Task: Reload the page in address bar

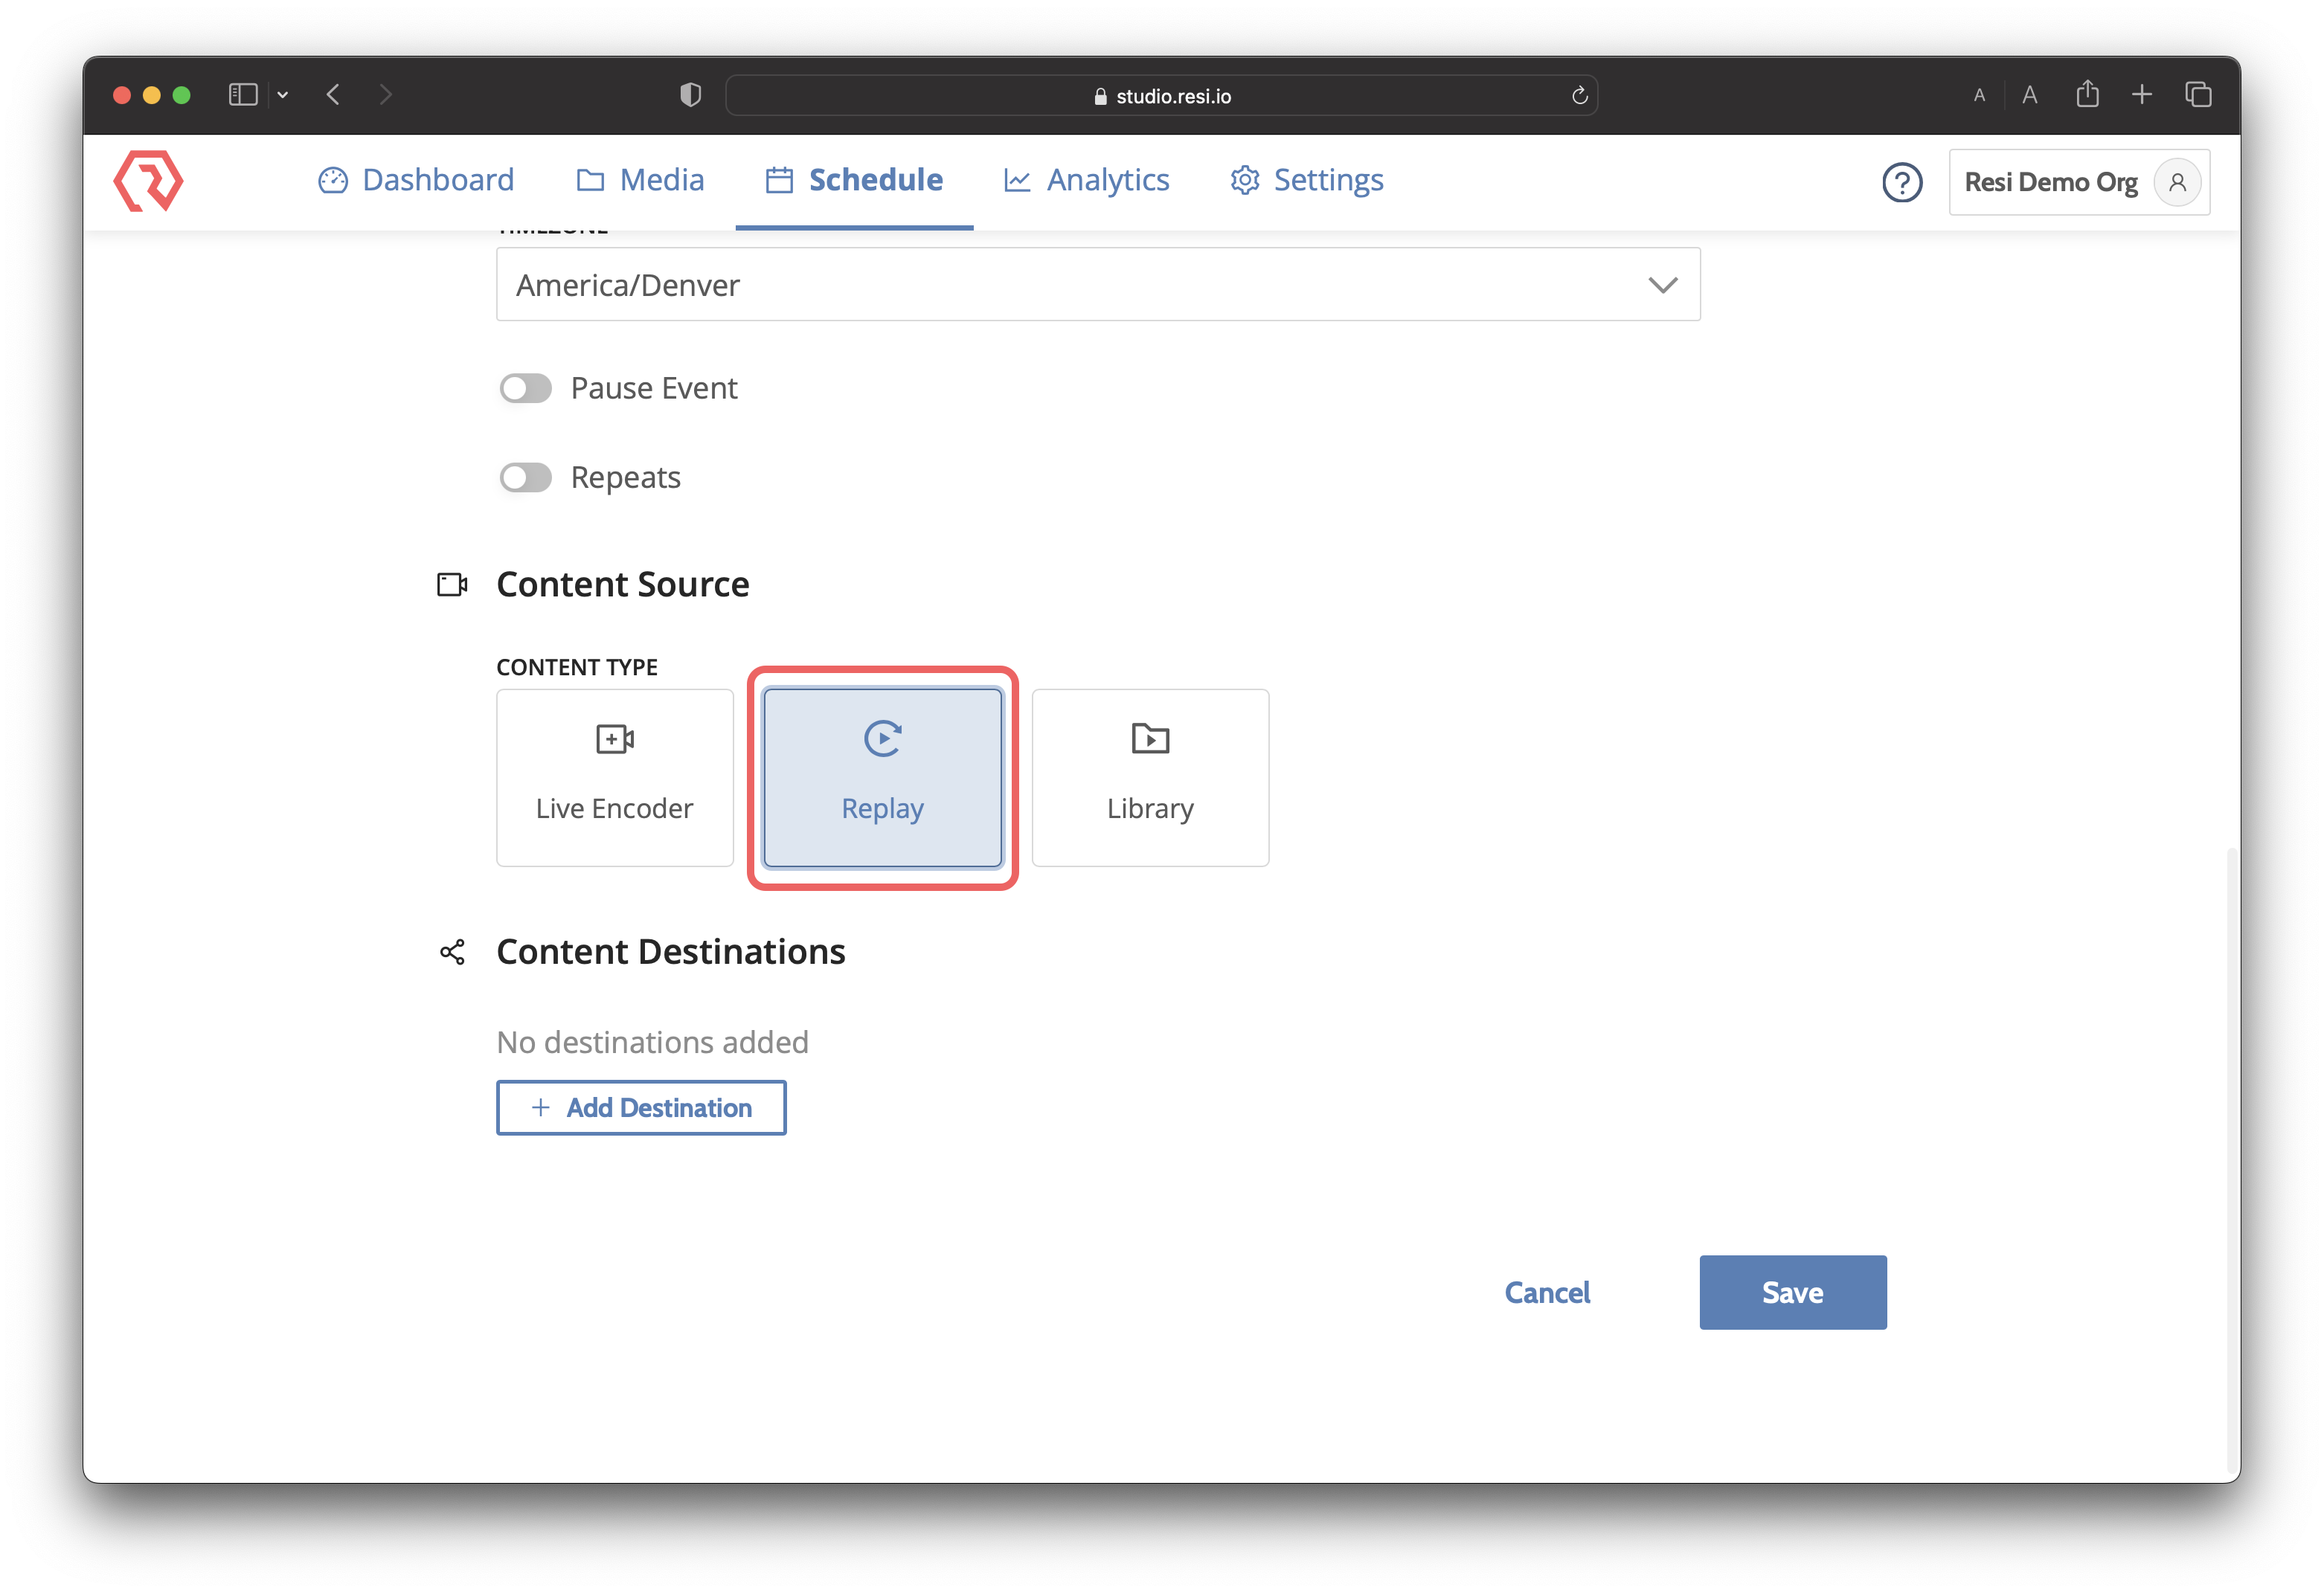Action: coord(1579,95)
